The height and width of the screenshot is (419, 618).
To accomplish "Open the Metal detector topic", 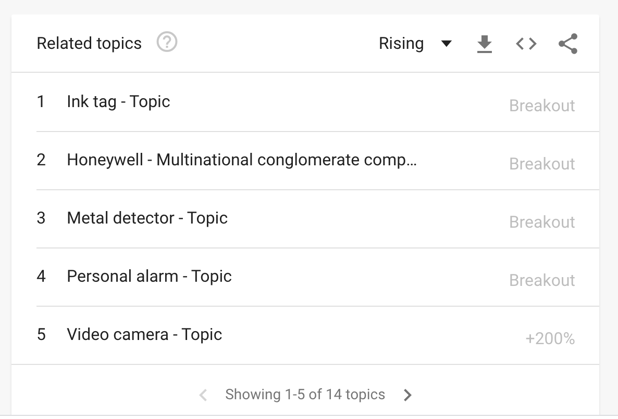I will 147,218.
